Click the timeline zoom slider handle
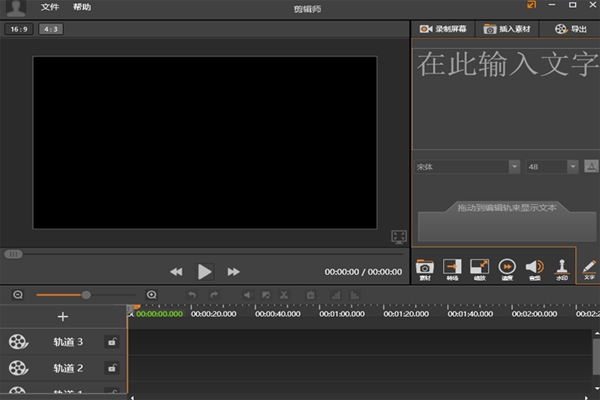The height and width of the screenshot is (400, 600). pyautogui.click(x=86, y=295)
